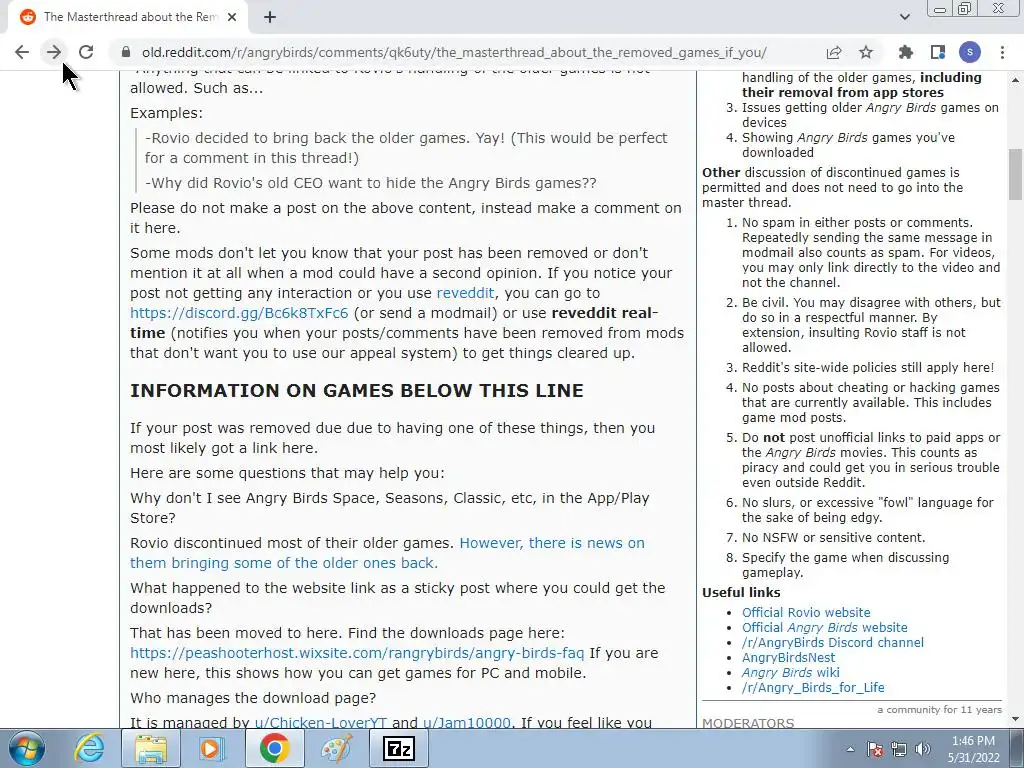Click the Action Center flag icon
Viewport: 1024px width, 768px height.
point(874,749)
